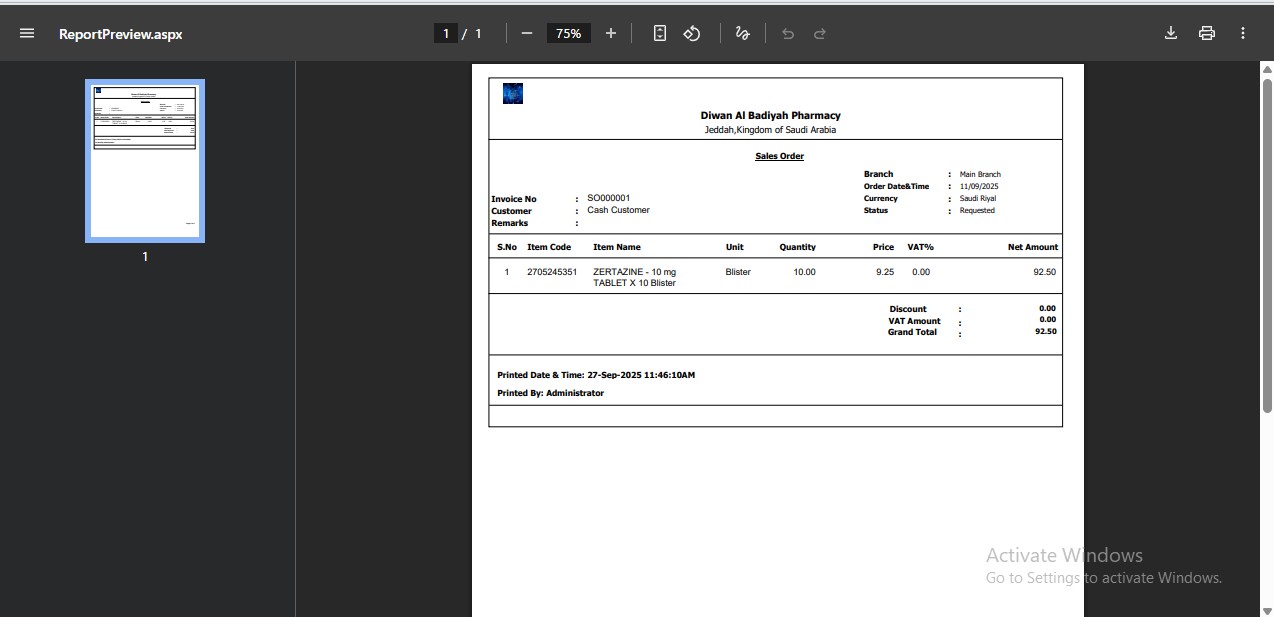The height and width of the screenshot is (617, 1274).
Task: Click the scrollbar up arrow
Action: pos(1267,69)
